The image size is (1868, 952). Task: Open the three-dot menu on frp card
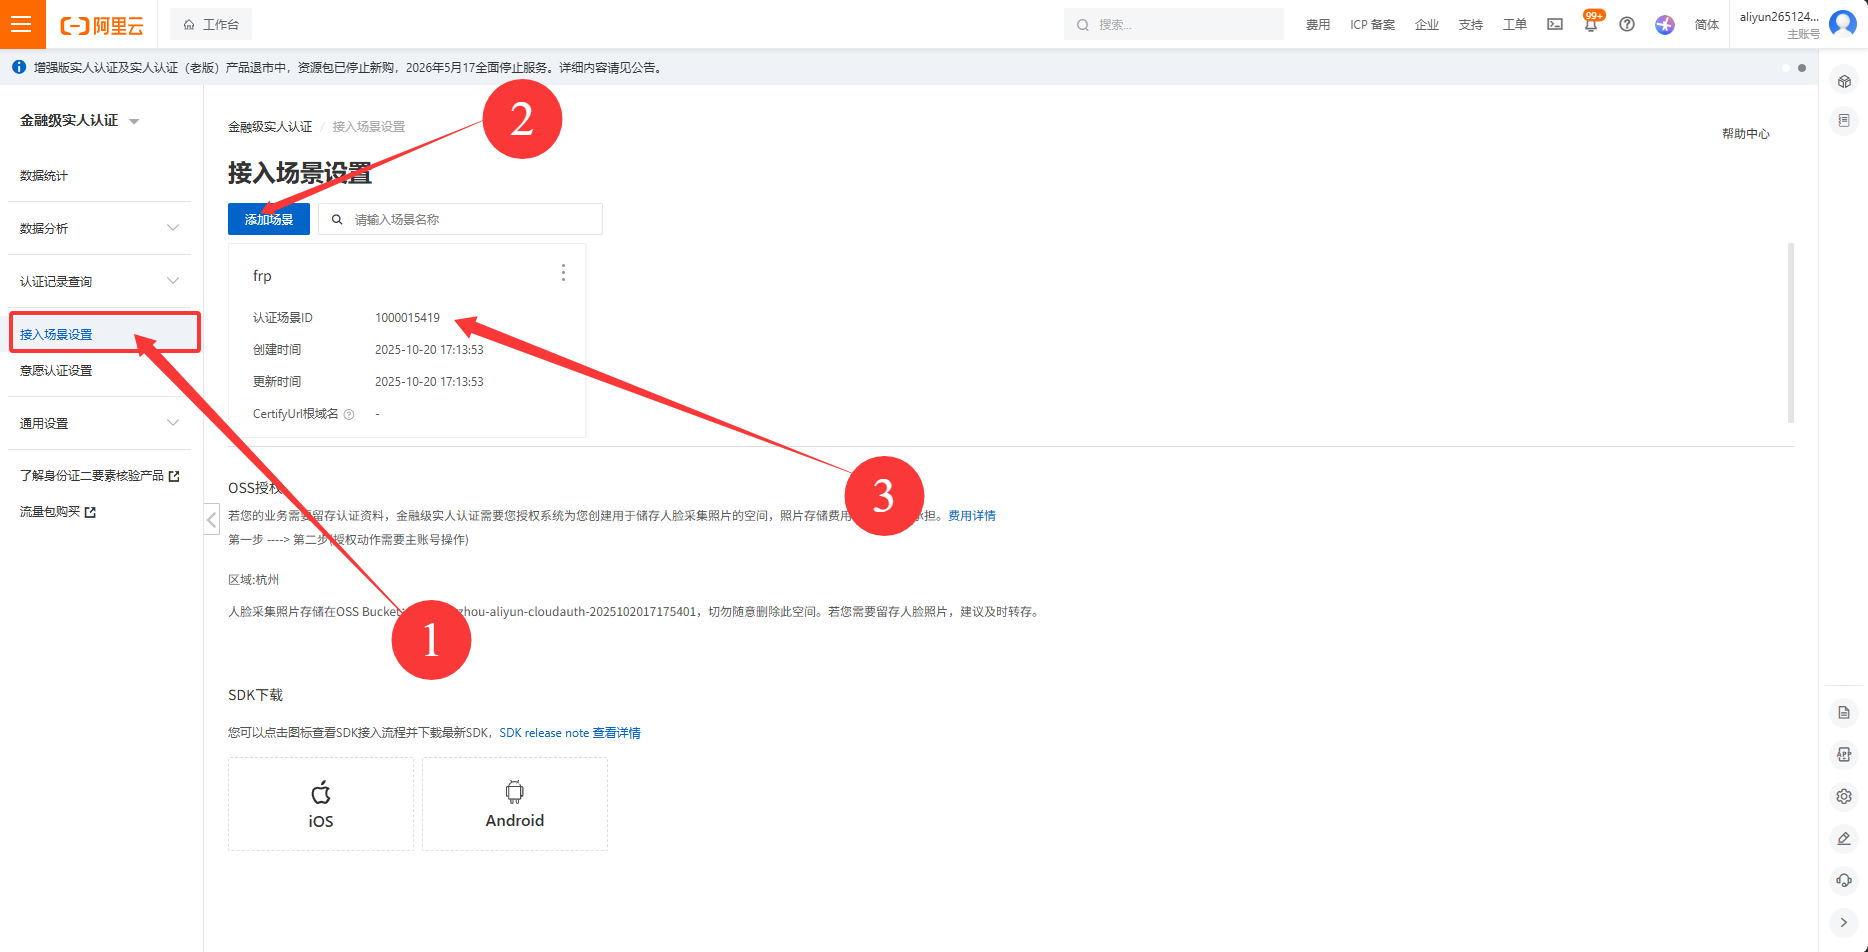(x=563, y=273)
